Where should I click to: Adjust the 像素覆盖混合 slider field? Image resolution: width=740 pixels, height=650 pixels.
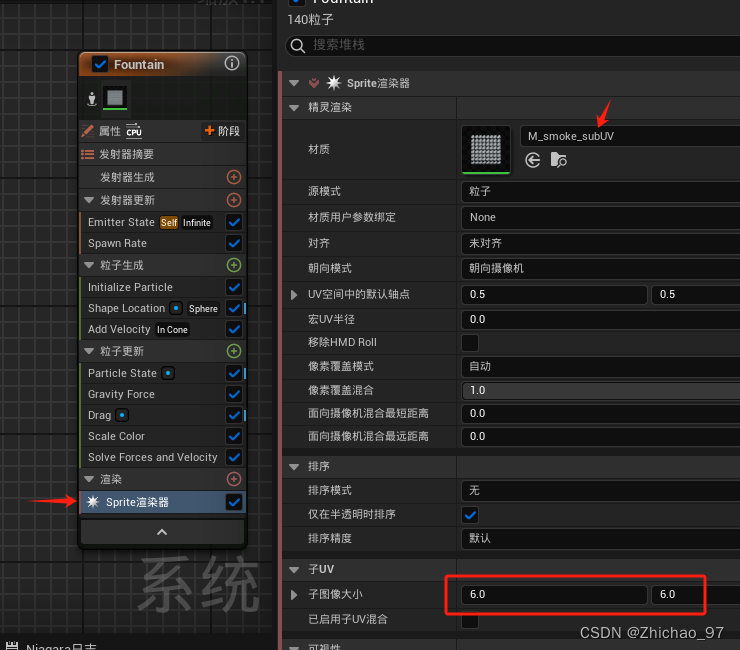[601, 390]
